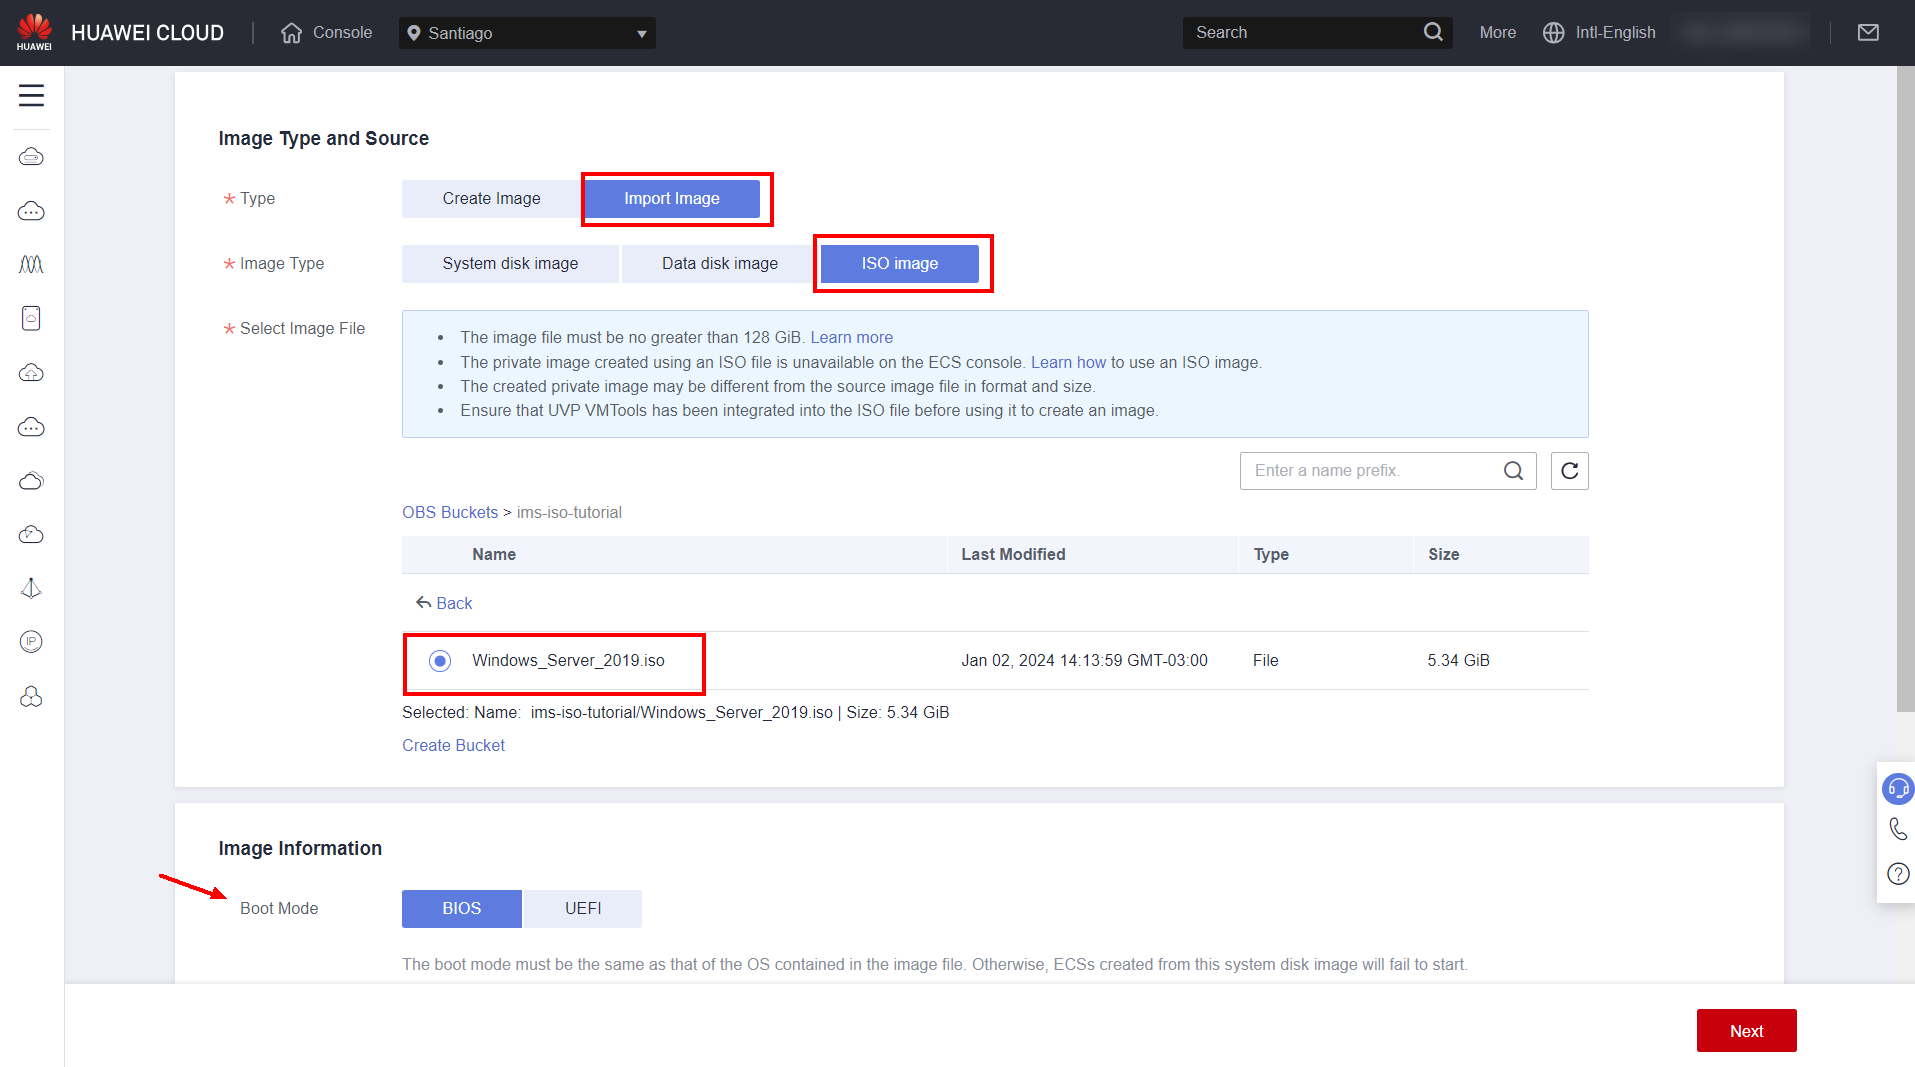The width and height of the screenshot is (1915, 1067).
Task: Select the System disk image tab
Action: pos(510,264)
